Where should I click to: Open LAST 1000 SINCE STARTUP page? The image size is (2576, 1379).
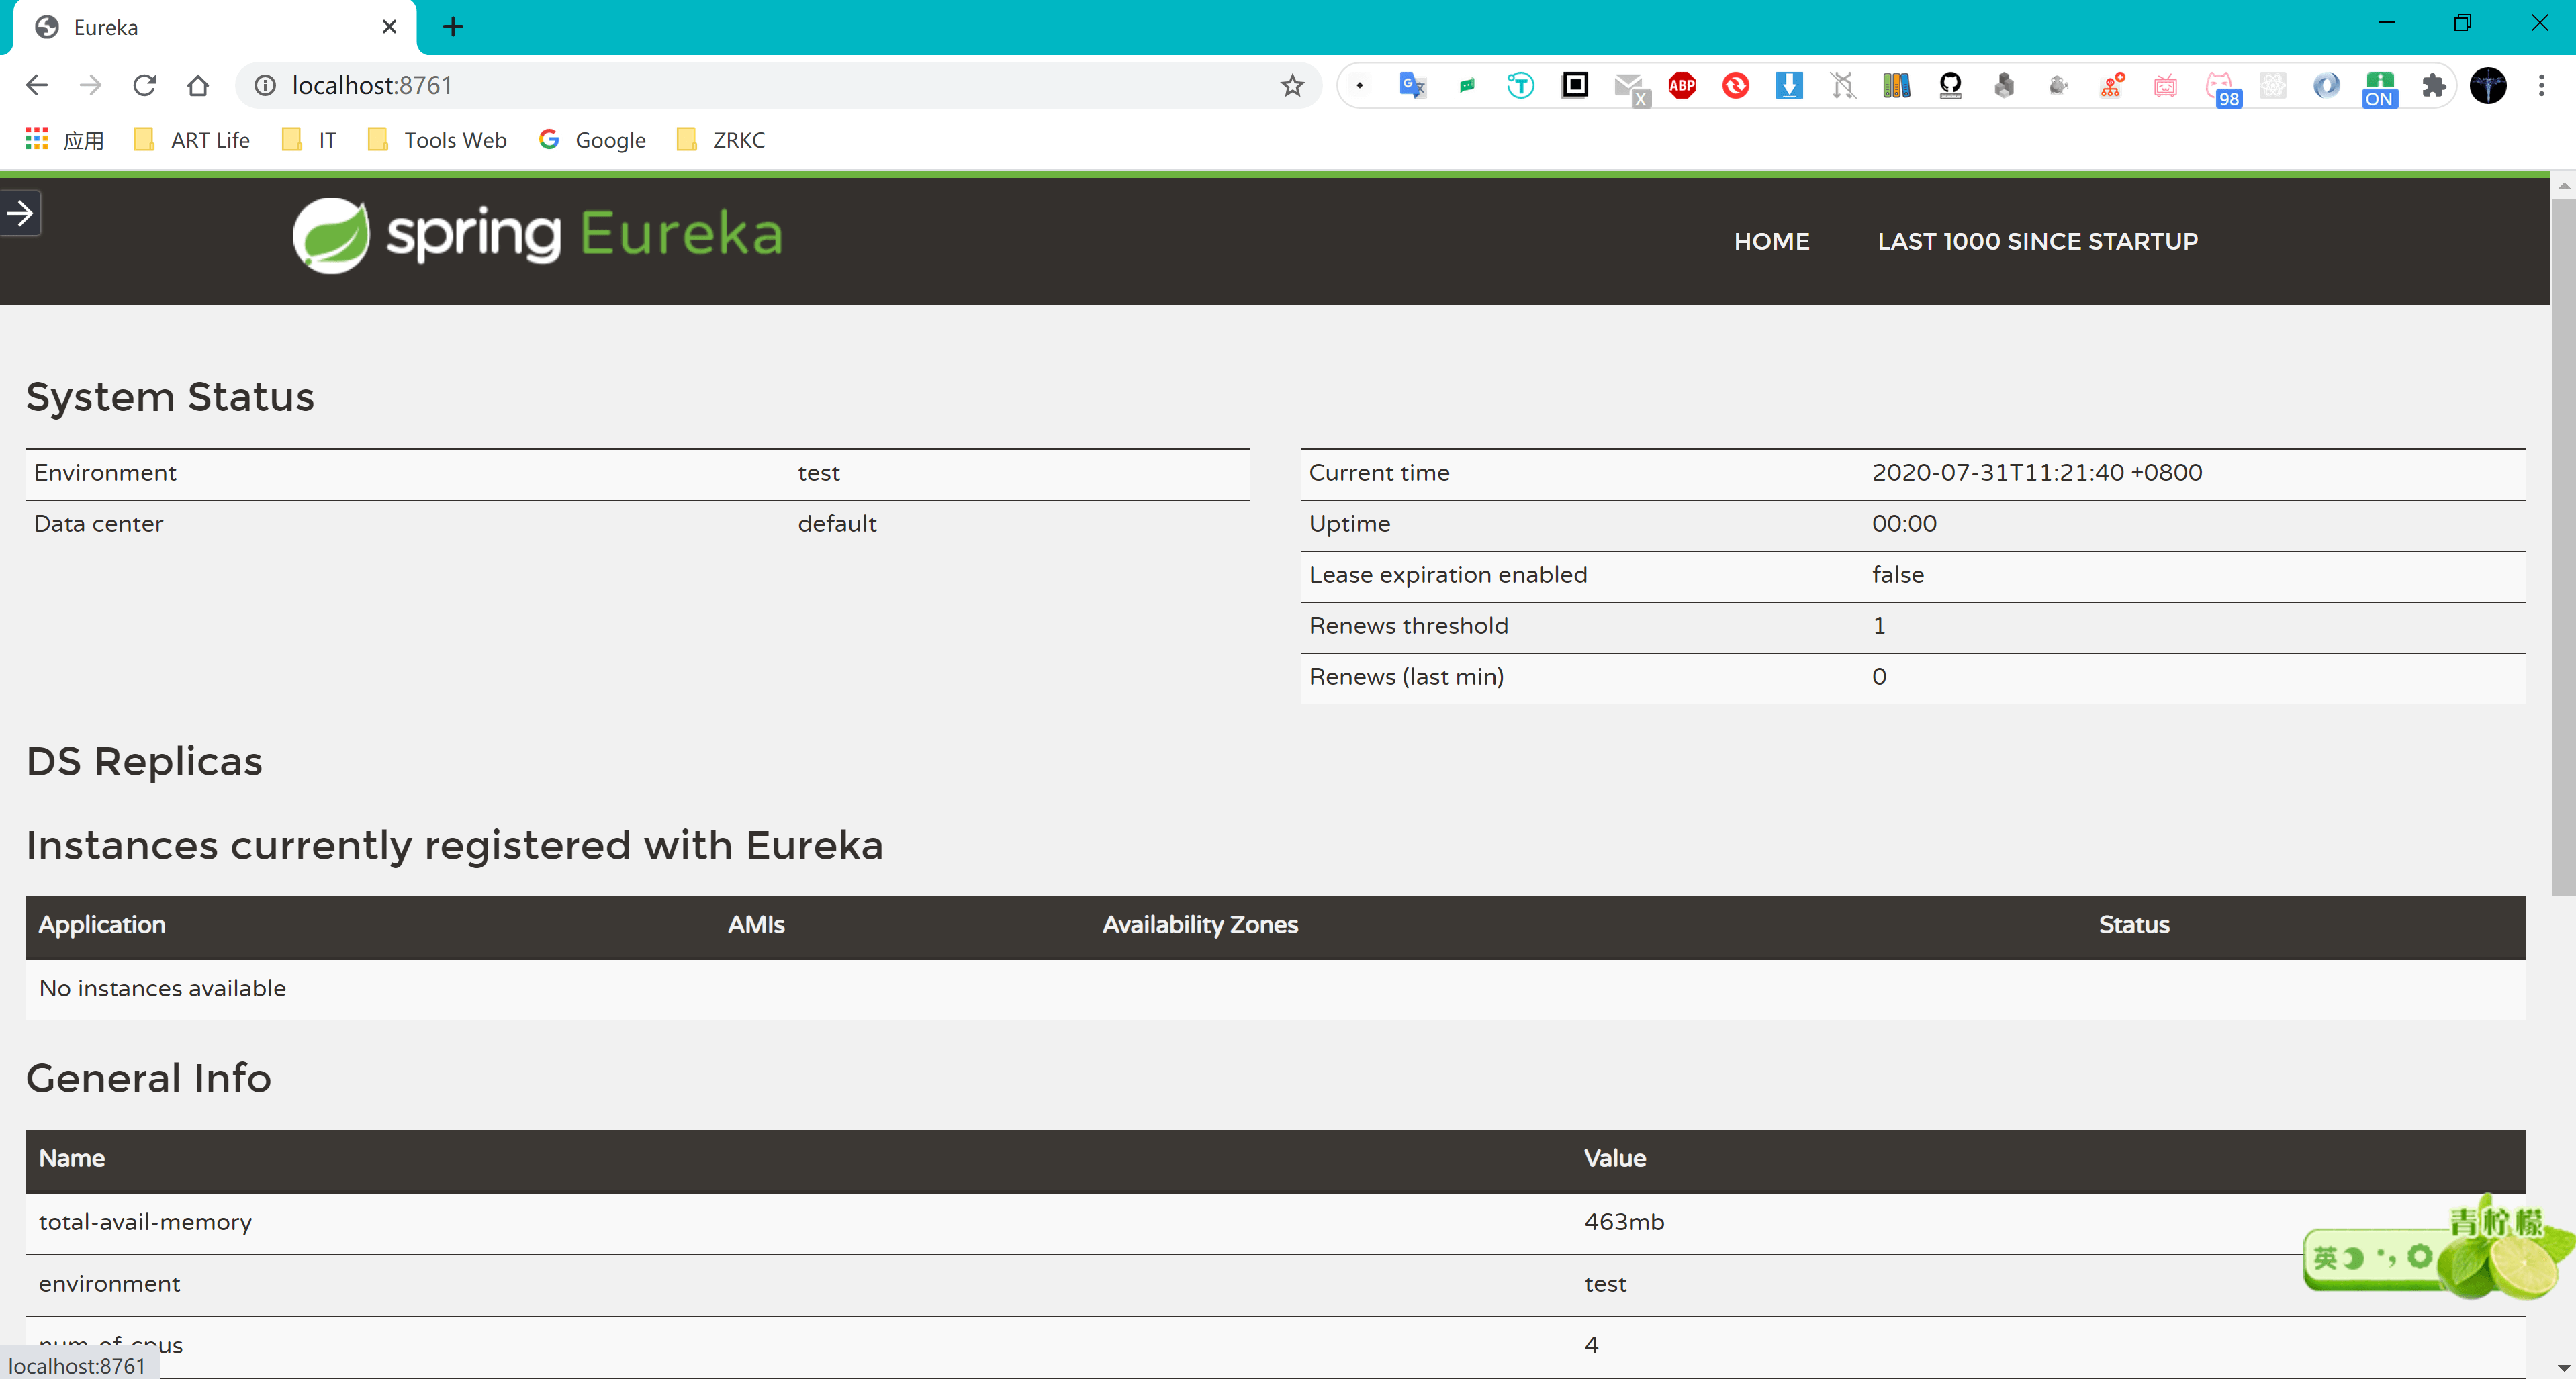[2037, 241]
